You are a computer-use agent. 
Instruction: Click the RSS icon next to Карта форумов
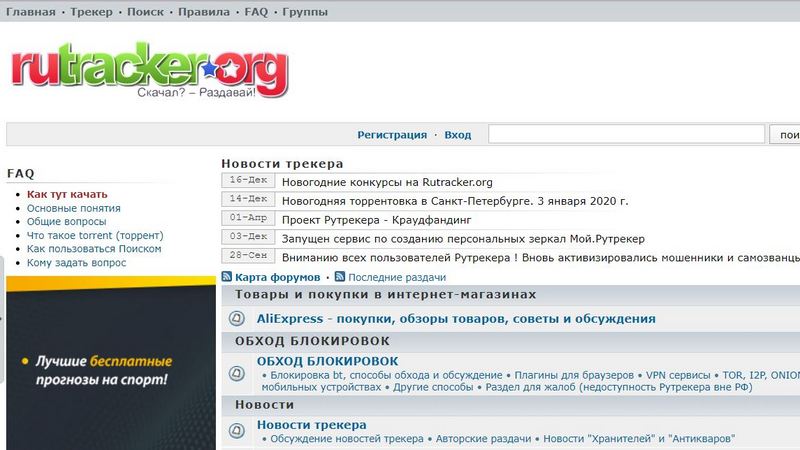[x=227, y=277]
